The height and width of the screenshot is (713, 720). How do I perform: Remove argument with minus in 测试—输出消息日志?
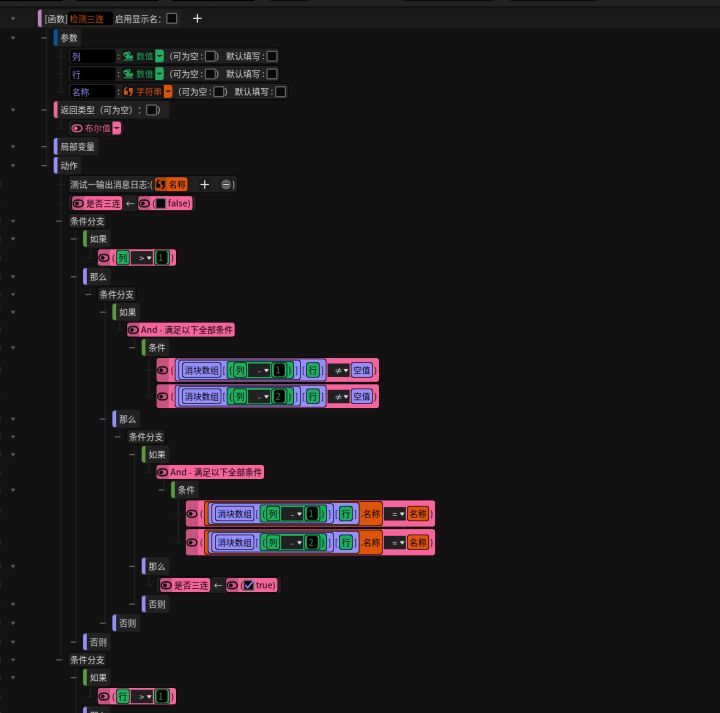tap(225, 185)
